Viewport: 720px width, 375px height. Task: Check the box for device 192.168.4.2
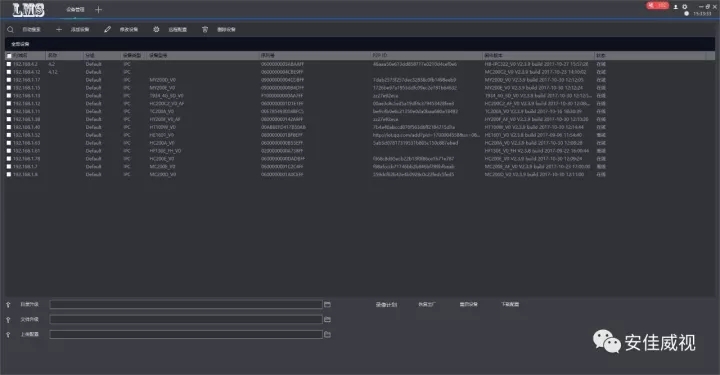click(x=9, y=64)
